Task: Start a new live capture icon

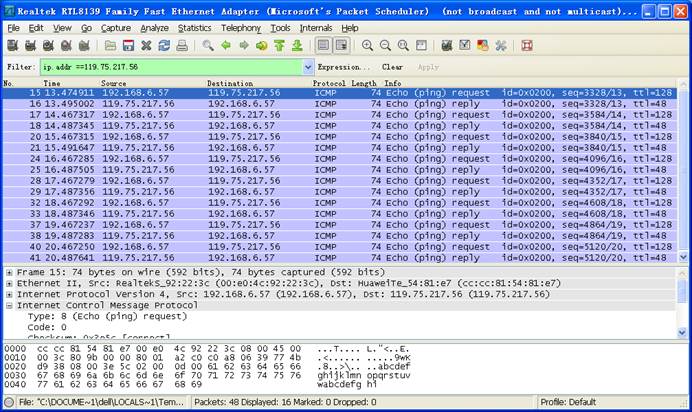Action: click(x=48, y=45)
